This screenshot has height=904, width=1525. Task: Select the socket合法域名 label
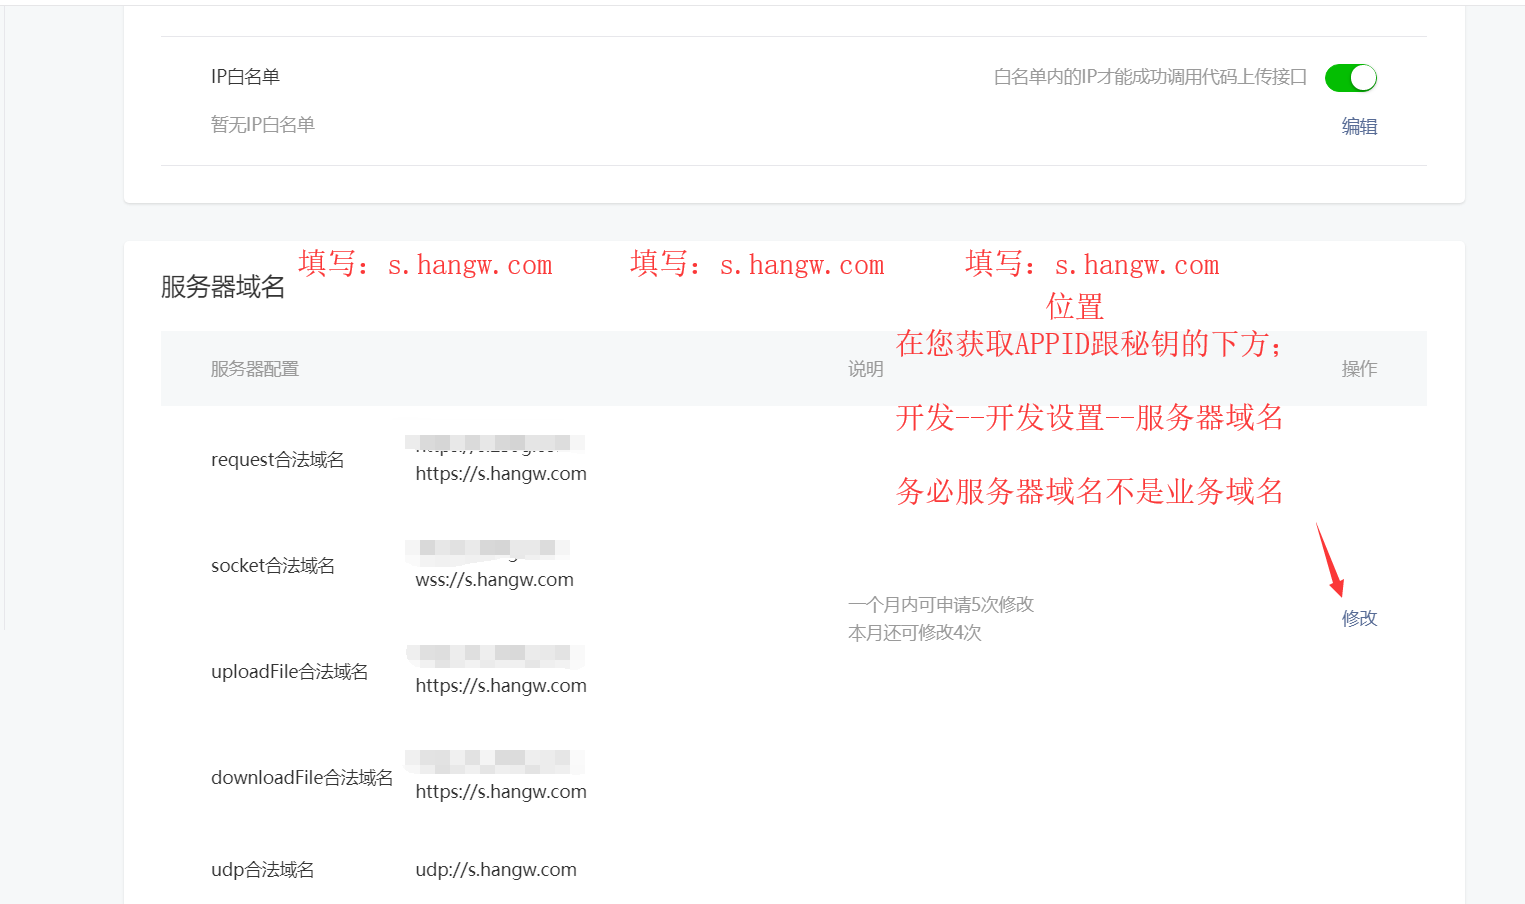[x=272, y=566]
